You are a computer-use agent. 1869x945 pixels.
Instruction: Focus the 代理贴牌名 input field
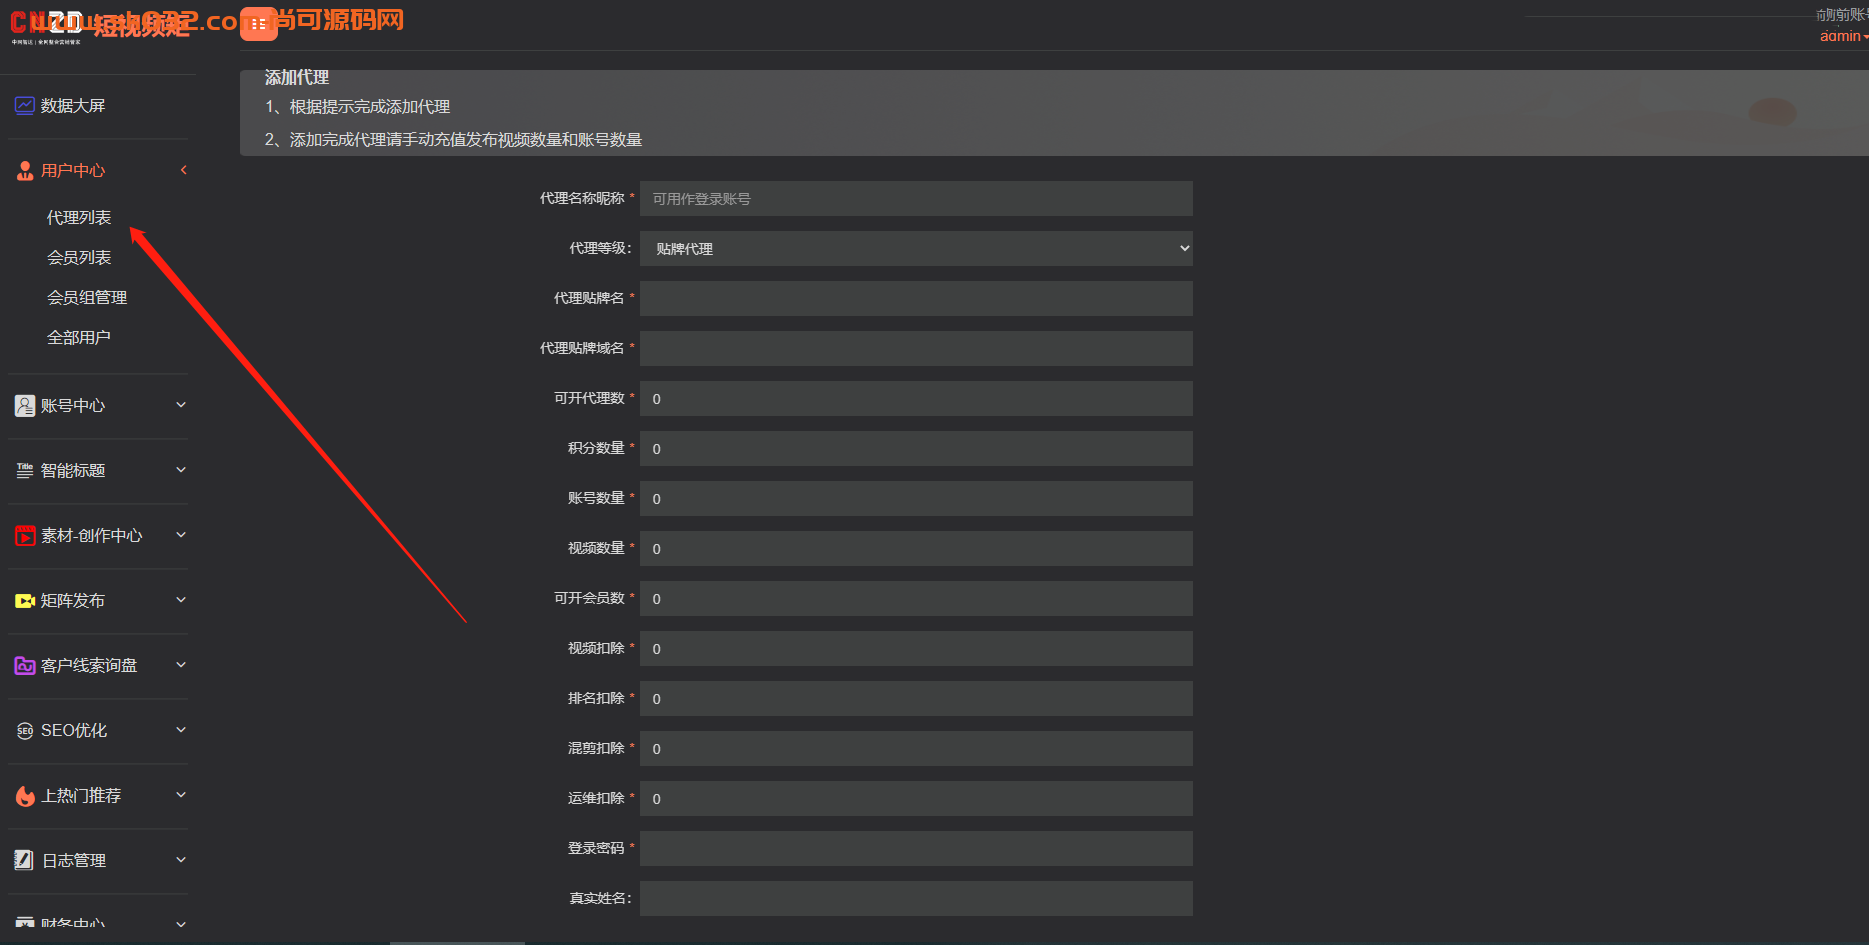(916, 299)
